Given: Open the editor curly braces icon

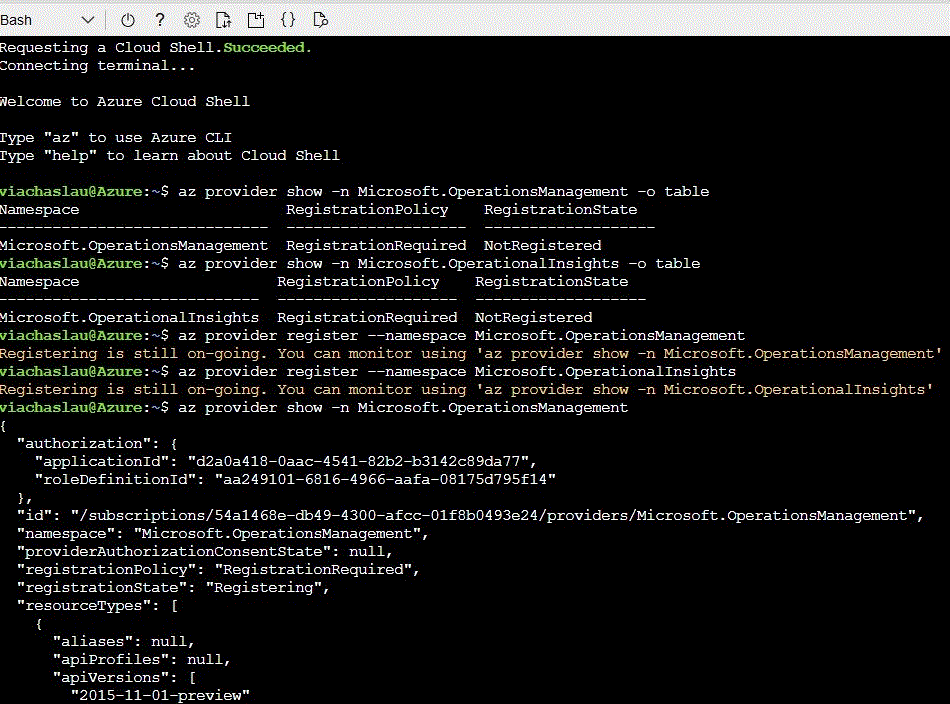Looking at the screenshot, I should point(288,20).
